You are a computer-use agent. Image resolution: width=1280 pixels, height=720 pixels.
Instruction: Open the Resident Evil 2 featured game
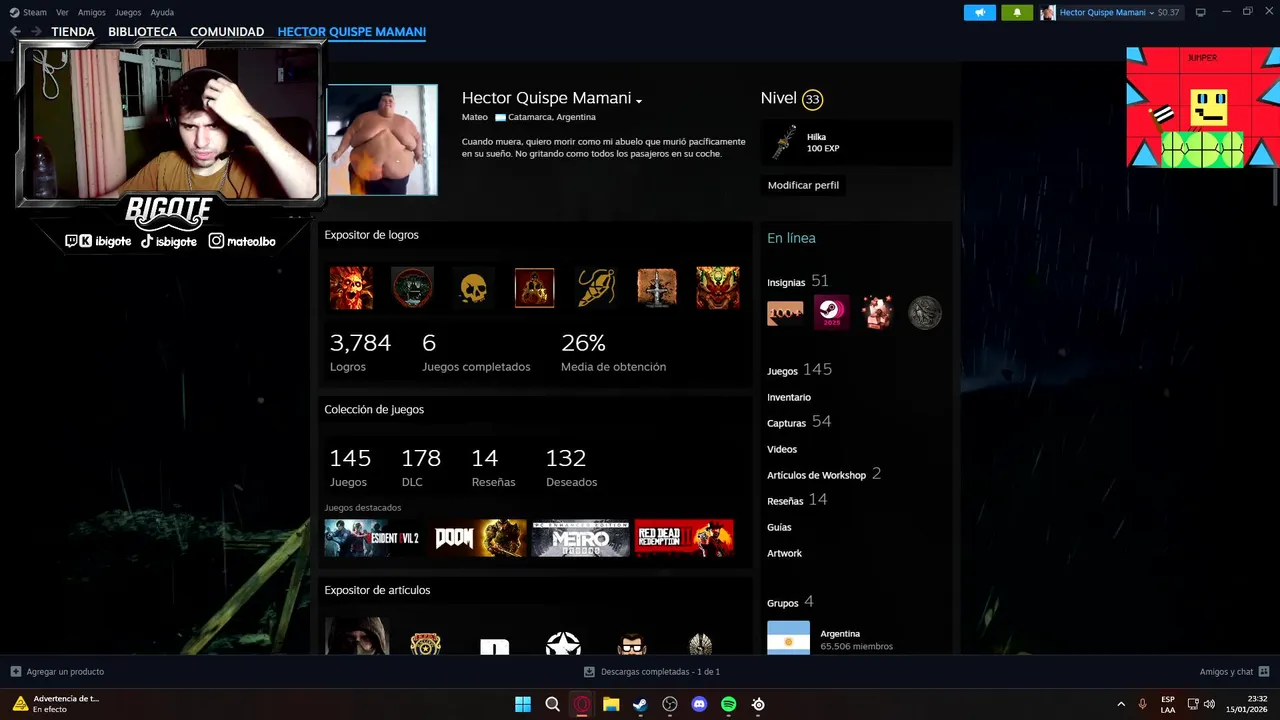pyautogui.click(x=372, y=538)
